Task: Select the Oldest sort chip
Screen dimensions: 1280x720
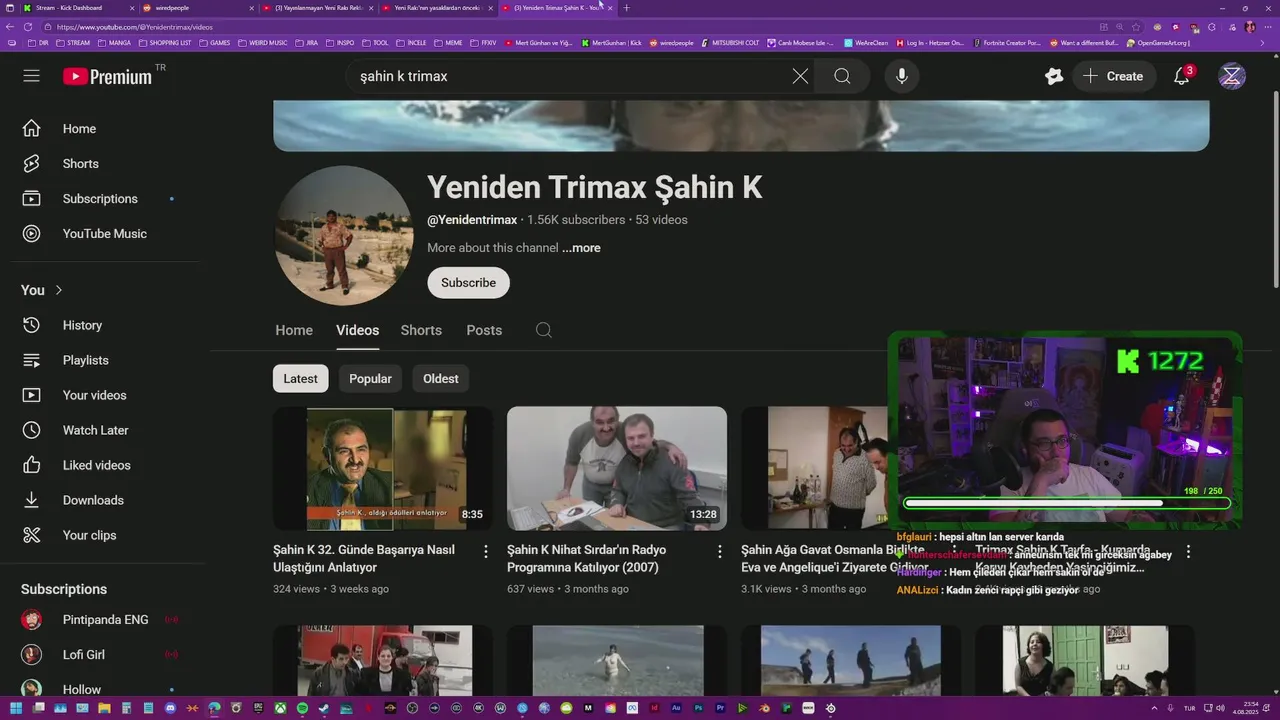Action: pos(440,379)
